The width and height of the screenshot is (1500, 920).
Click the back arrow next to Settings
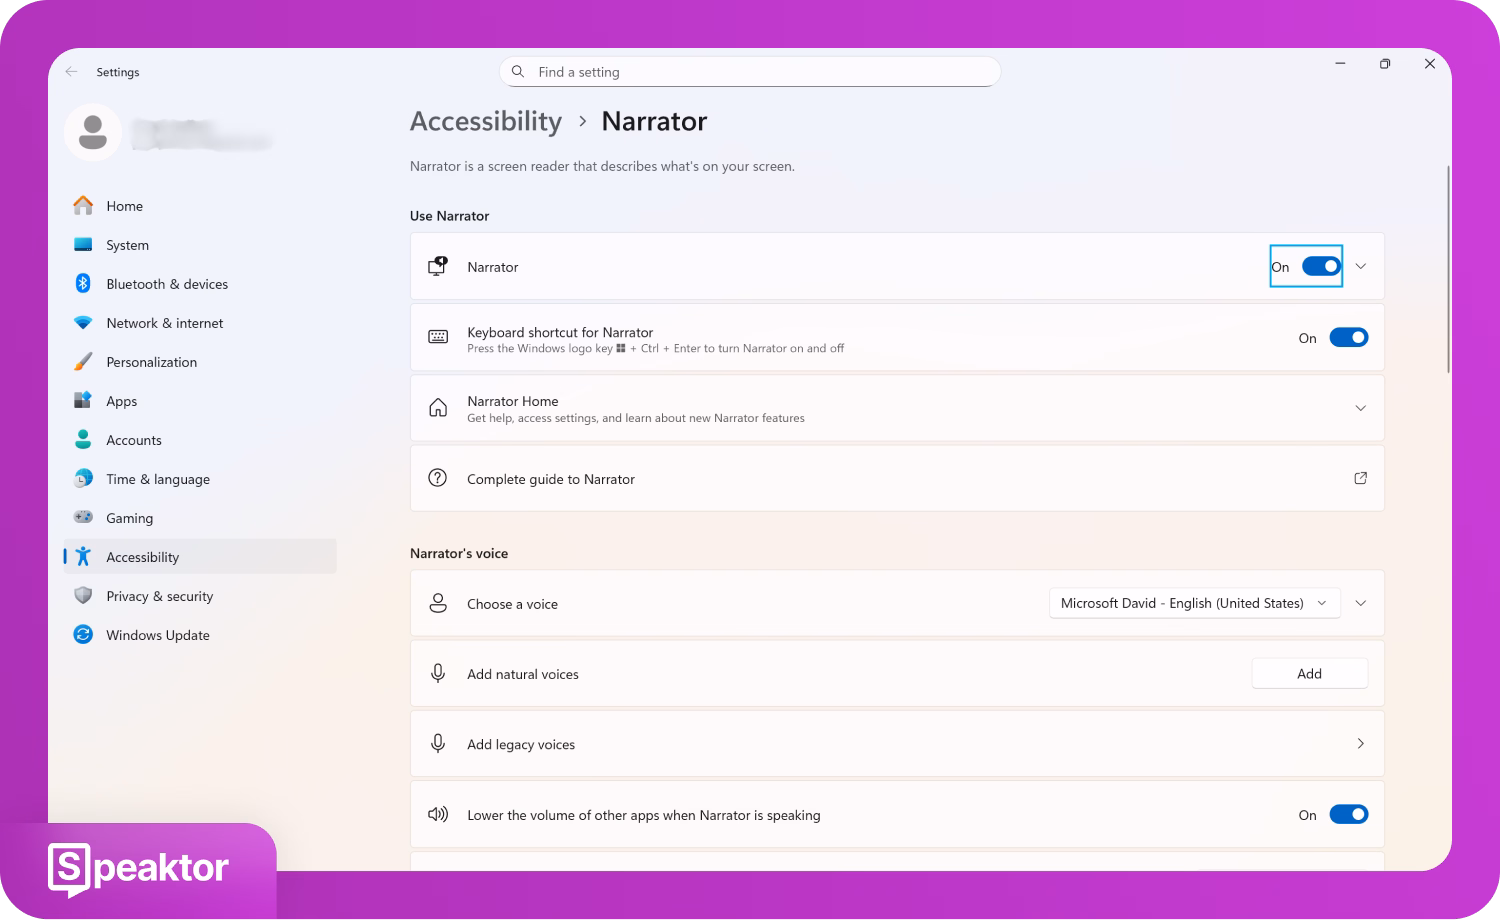pyautogui.click(x=71, y=72)
